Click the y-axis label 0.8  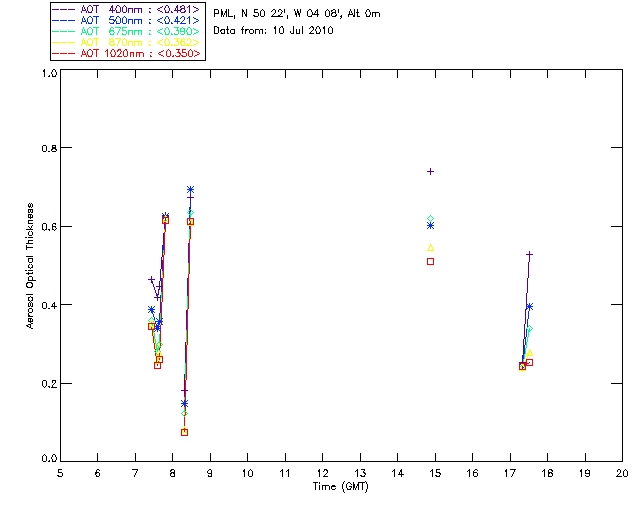tap(49, 148)
